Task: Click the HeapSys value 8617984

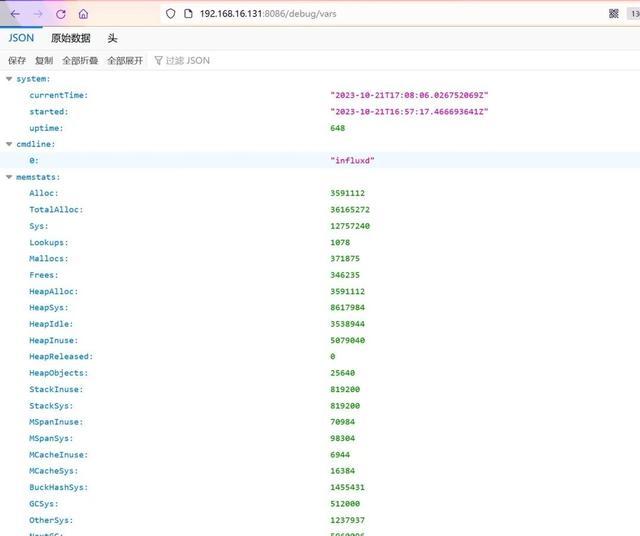Action: (x=347, y=307)
